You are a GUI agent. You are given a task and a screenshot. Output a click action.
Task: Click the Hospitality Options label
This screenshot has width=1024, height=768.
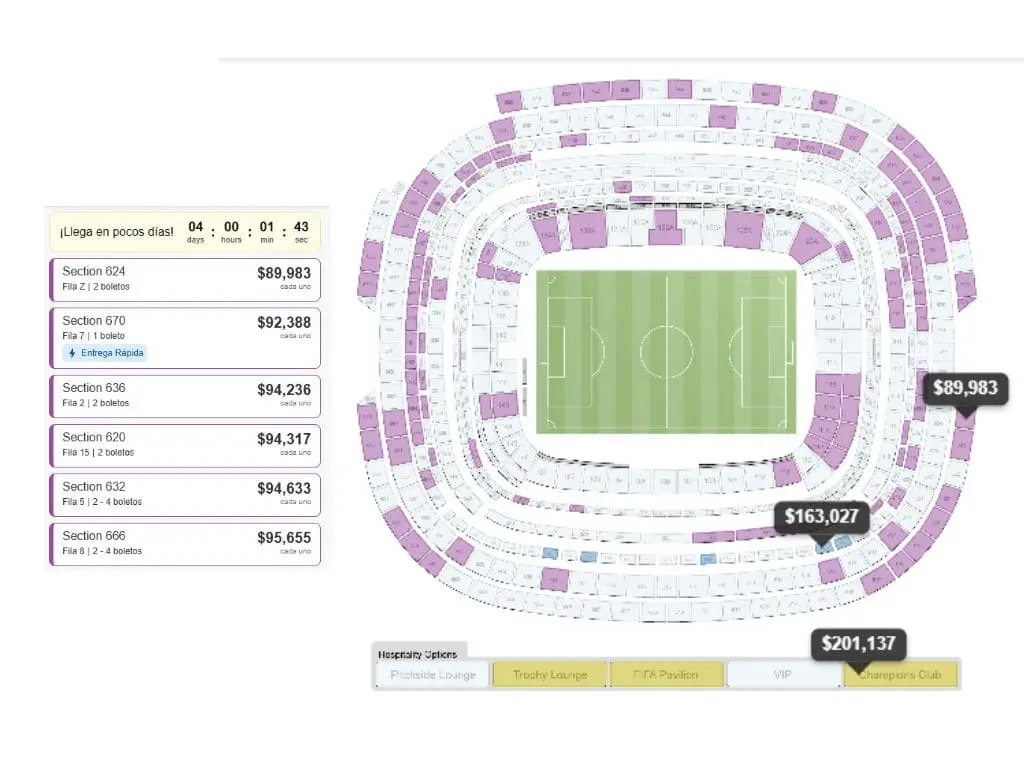pos(417,654)
